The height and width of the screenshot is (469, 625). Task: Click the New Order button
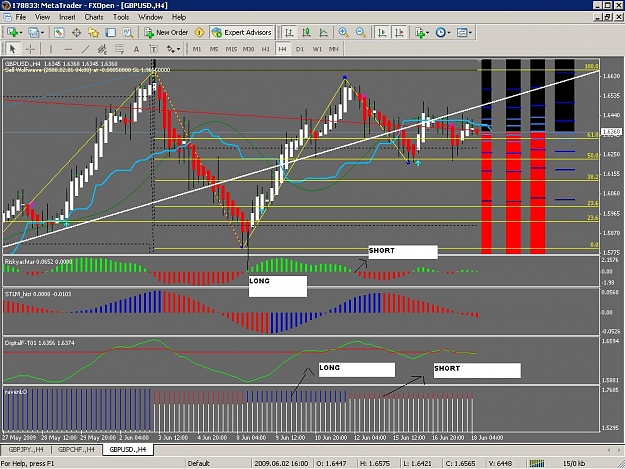click(x=167, y=33)
